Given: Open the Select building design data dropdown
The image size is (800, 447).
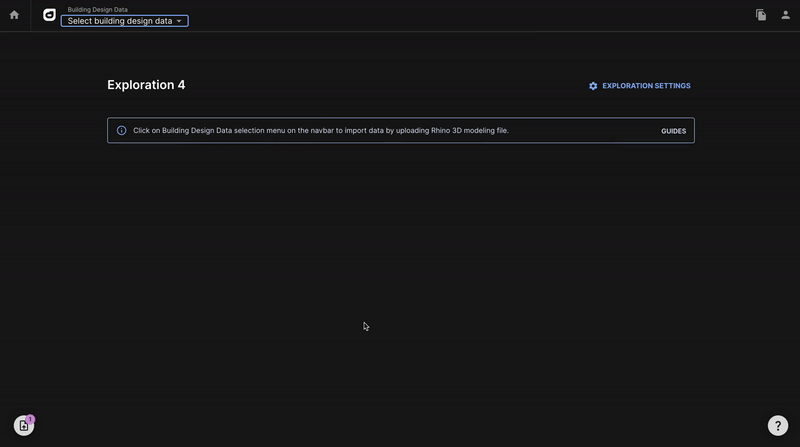Looking at the screenshot, I should [120, 21].
